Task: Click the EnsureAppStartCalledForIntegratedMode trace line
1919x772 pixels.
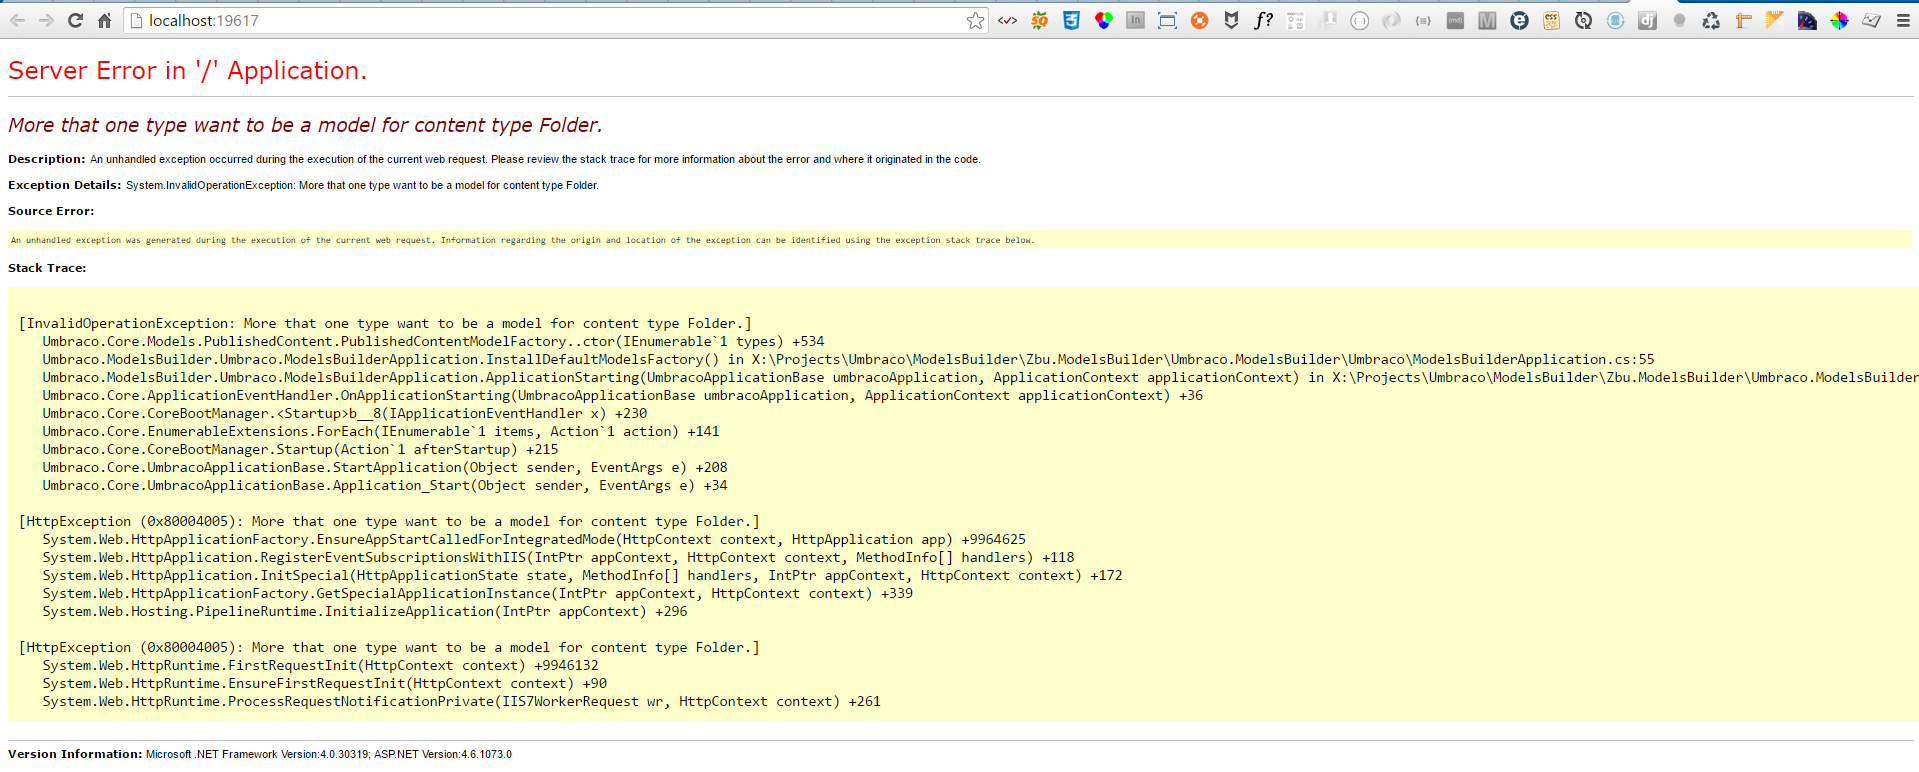Action: tap(534, 539)
